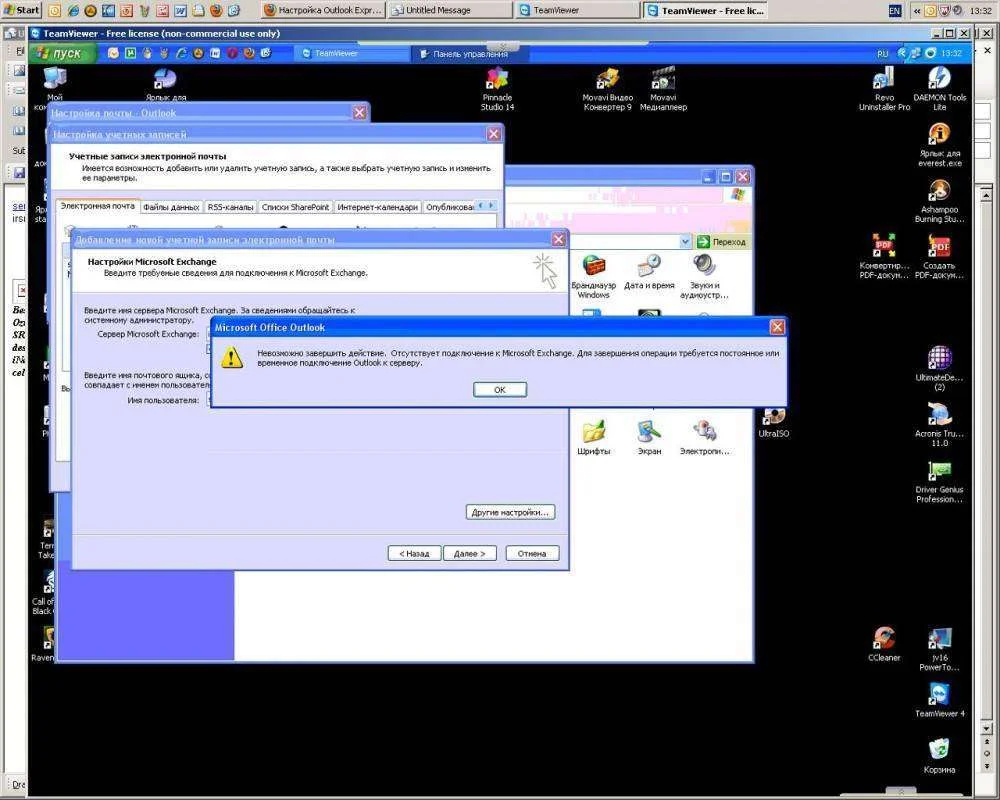Open TeamViewer 4 desktop icon
Image resolution: width=1000 pixels, height=800 pixels.
(939, 700)
